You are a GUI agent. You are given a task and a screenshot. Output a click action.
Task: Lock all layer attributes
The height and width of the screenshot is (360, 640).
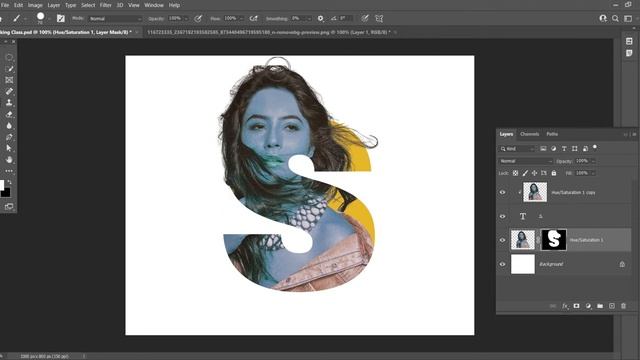click(554, 173)
